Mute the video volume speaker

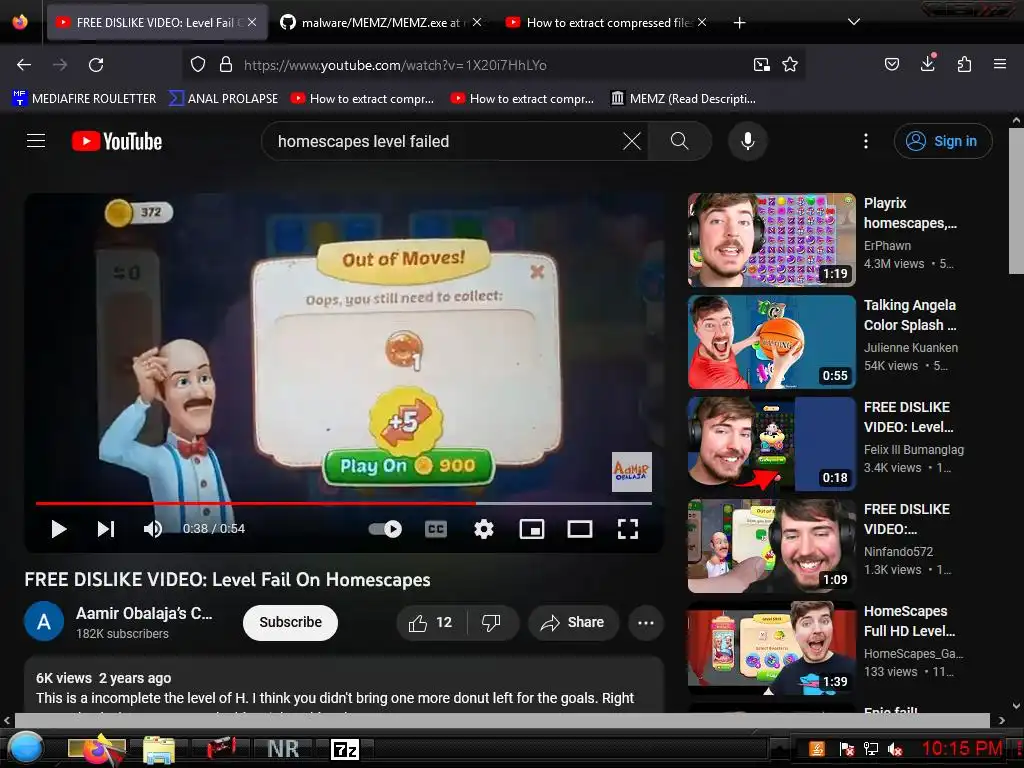pos(153,529)
